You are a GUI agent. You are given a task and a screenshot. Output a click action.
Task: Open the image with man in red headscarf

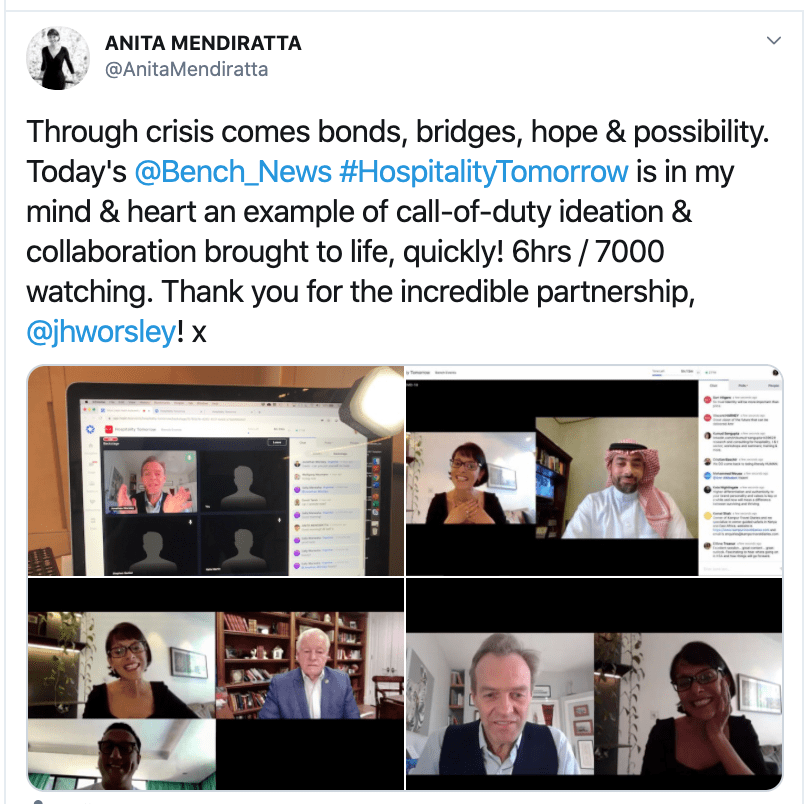[594, 470]
